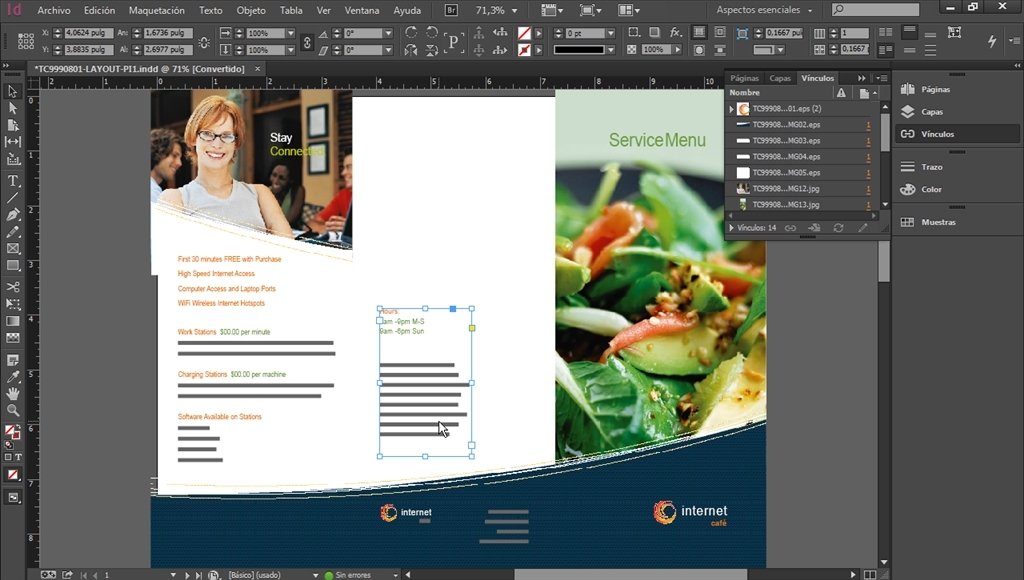Switch to the Capas tab
The image size is (1024, 580).
[x=780, y=77]
